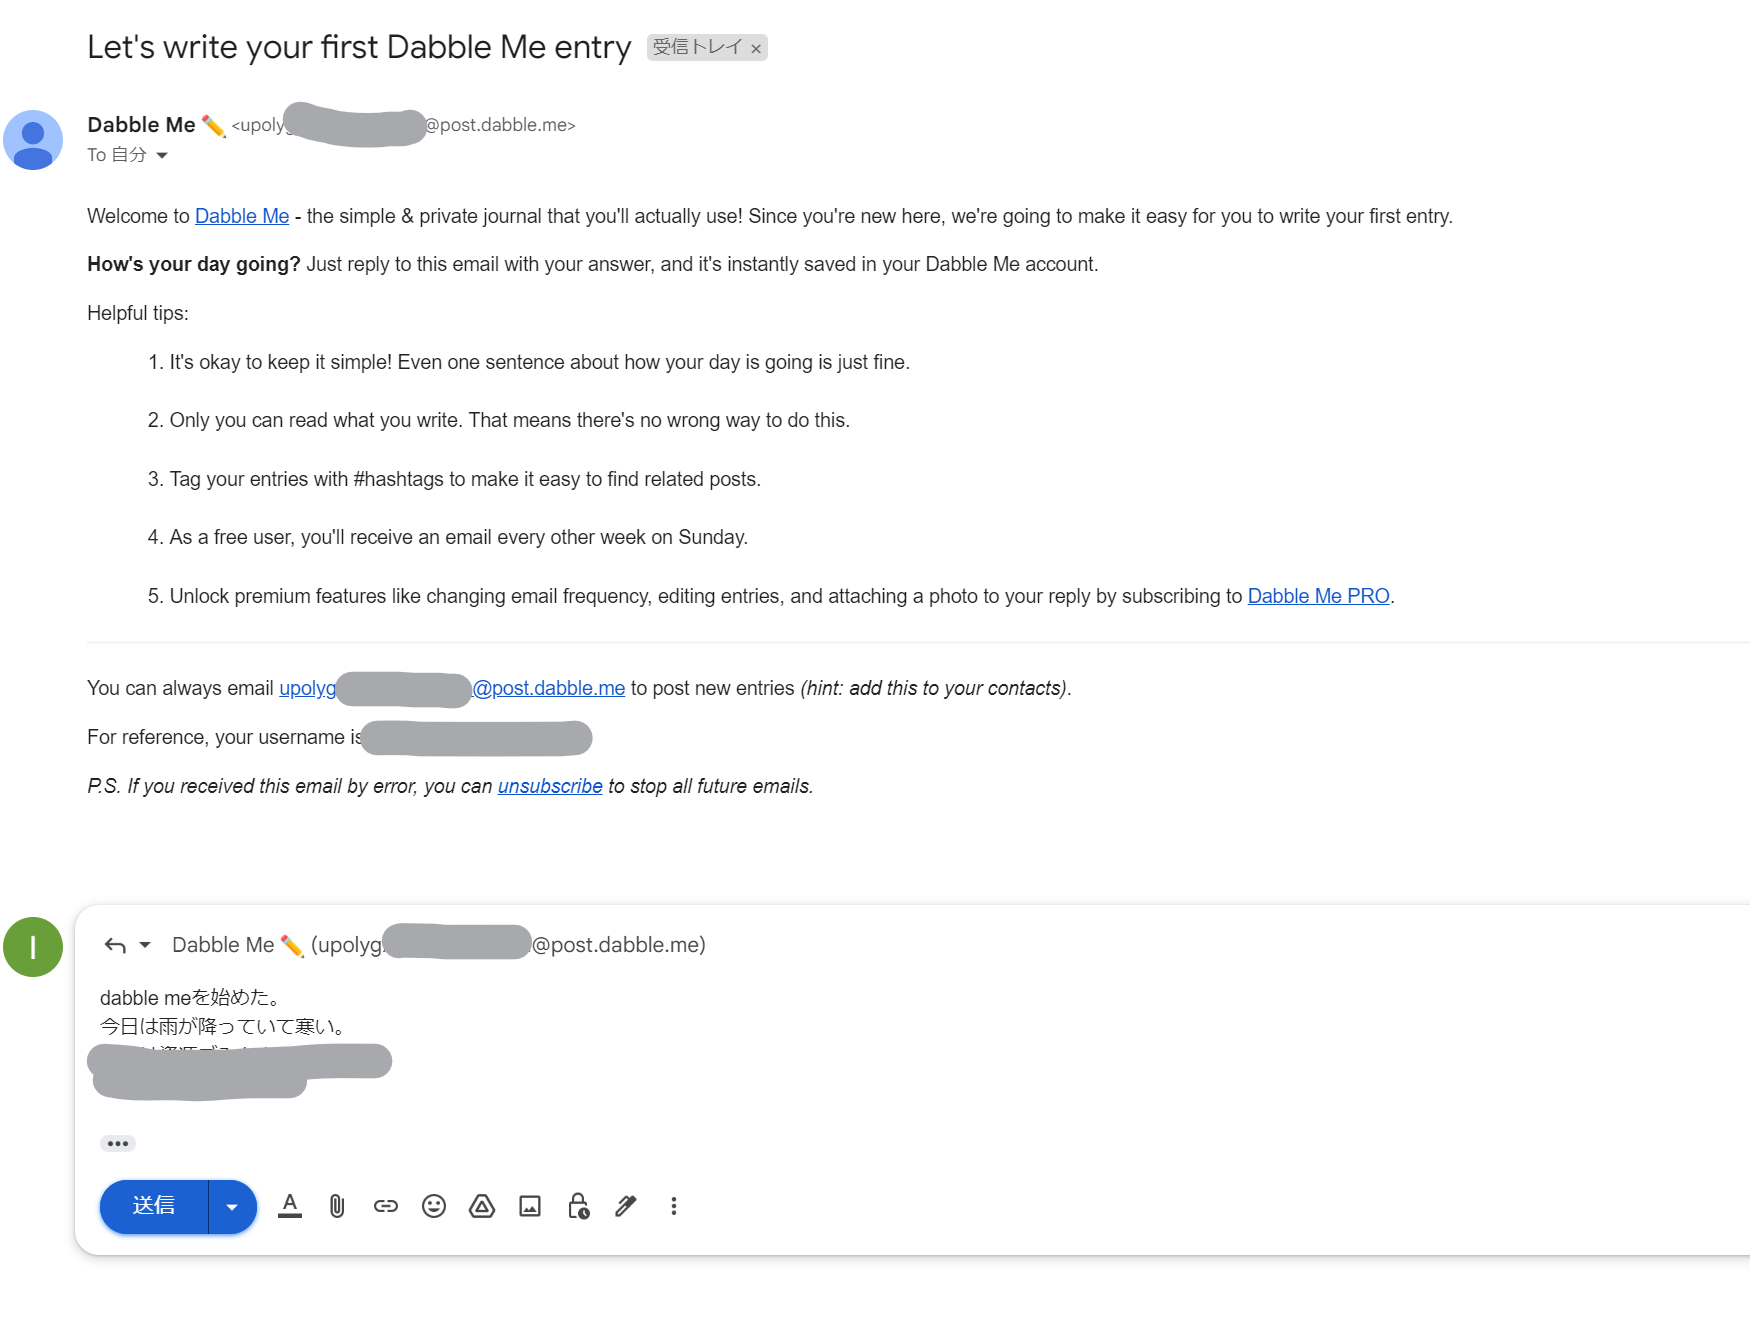Click the blue 送信 send button
1750x1339 pixels.
[154, 1206]
